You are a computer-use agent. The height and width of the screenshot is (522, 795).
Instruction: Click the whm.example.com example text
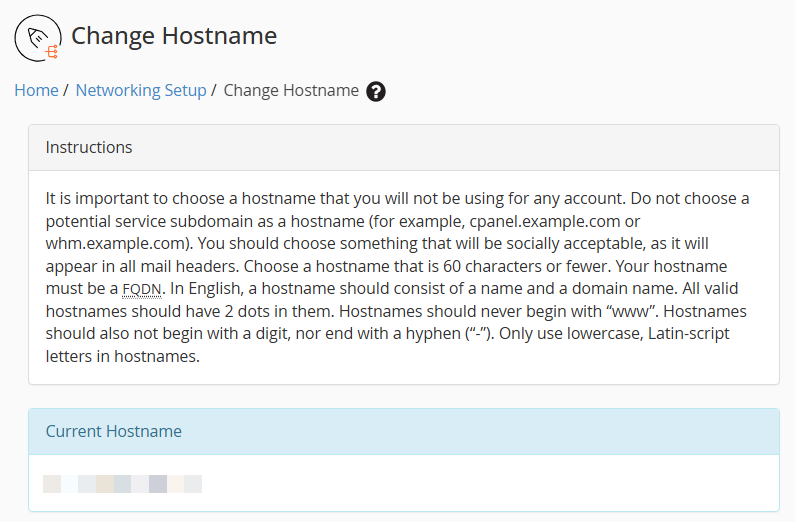pyautogui.click(x=117, y=244)
